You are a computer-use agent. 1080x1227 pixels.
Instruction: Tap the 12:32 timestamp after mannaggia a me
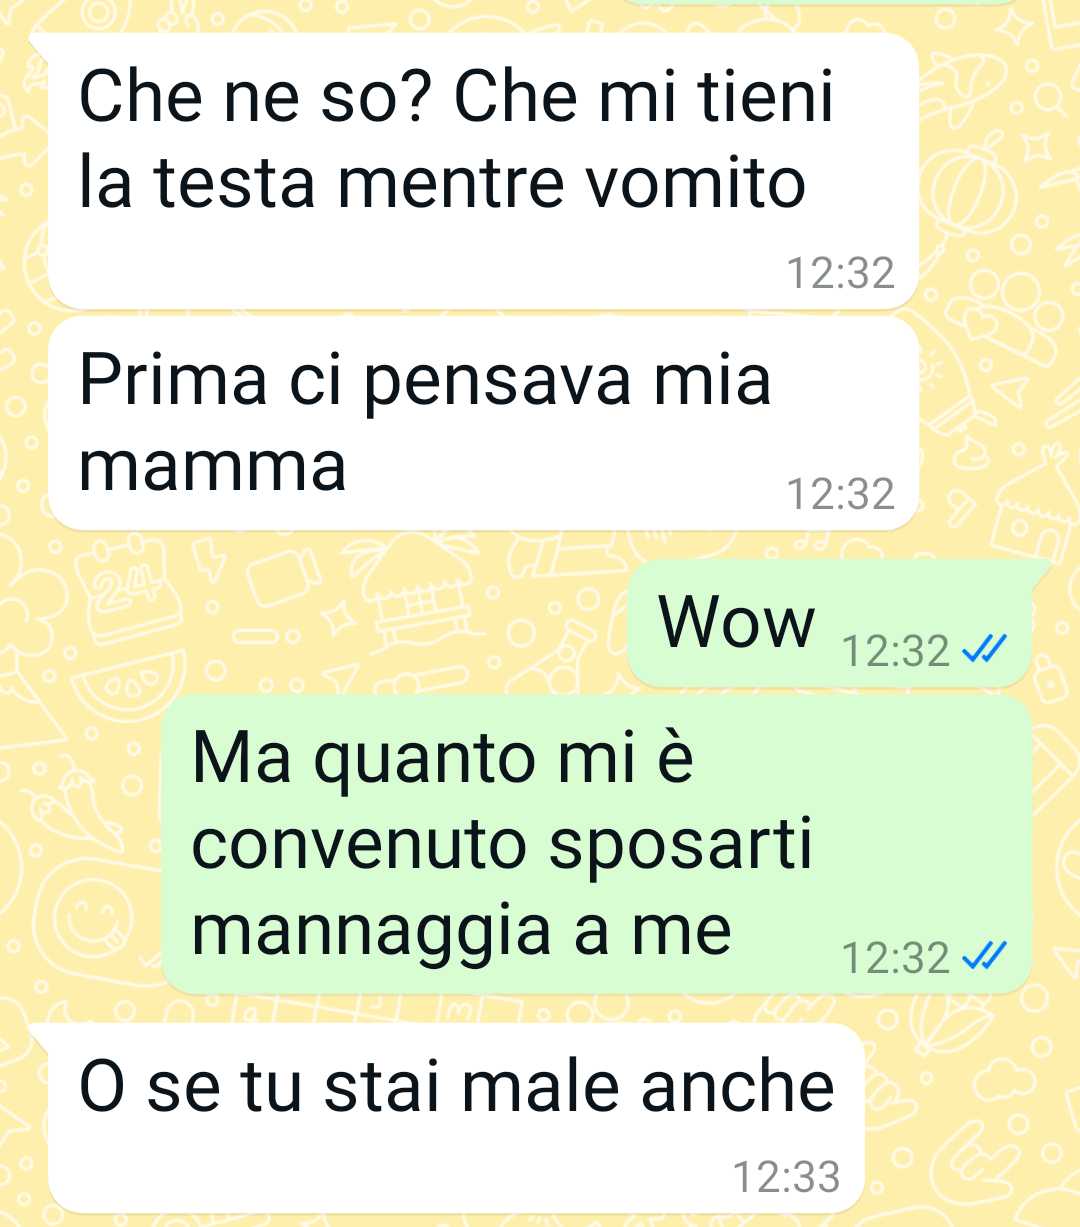[895, 958]
